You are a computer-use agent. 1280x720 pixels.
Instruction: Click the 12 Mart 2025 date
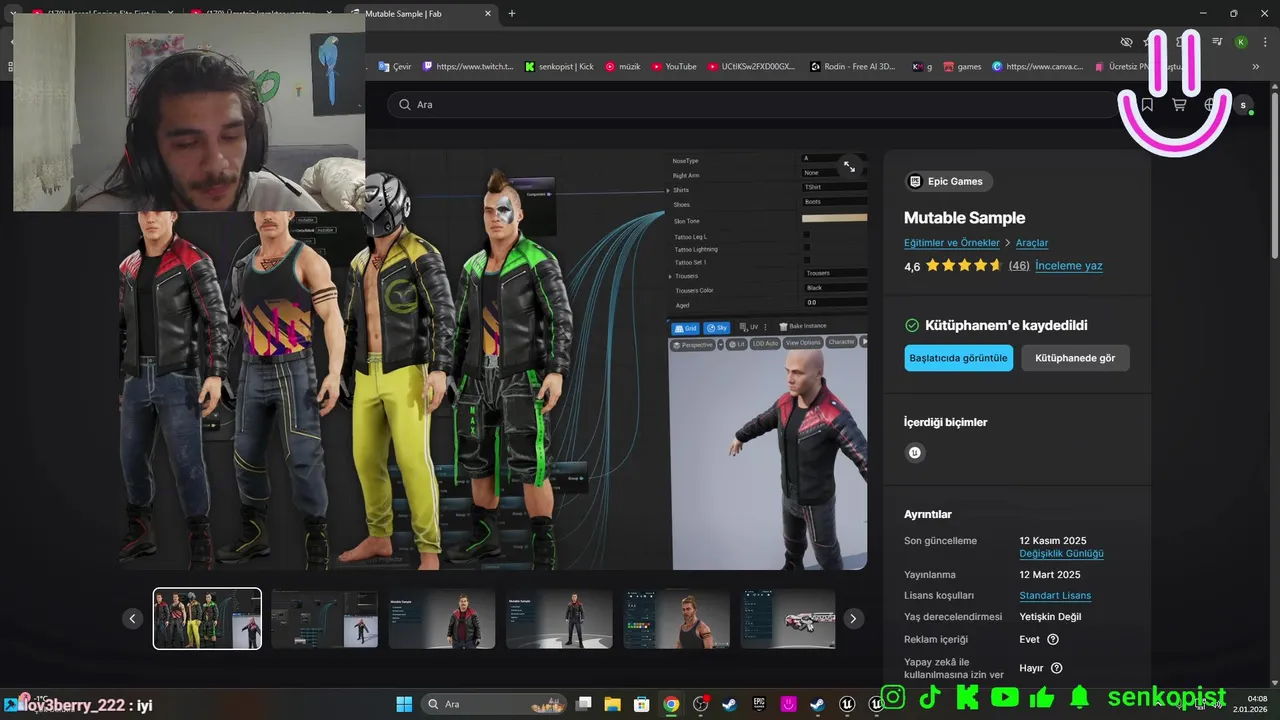[1050, 575]
